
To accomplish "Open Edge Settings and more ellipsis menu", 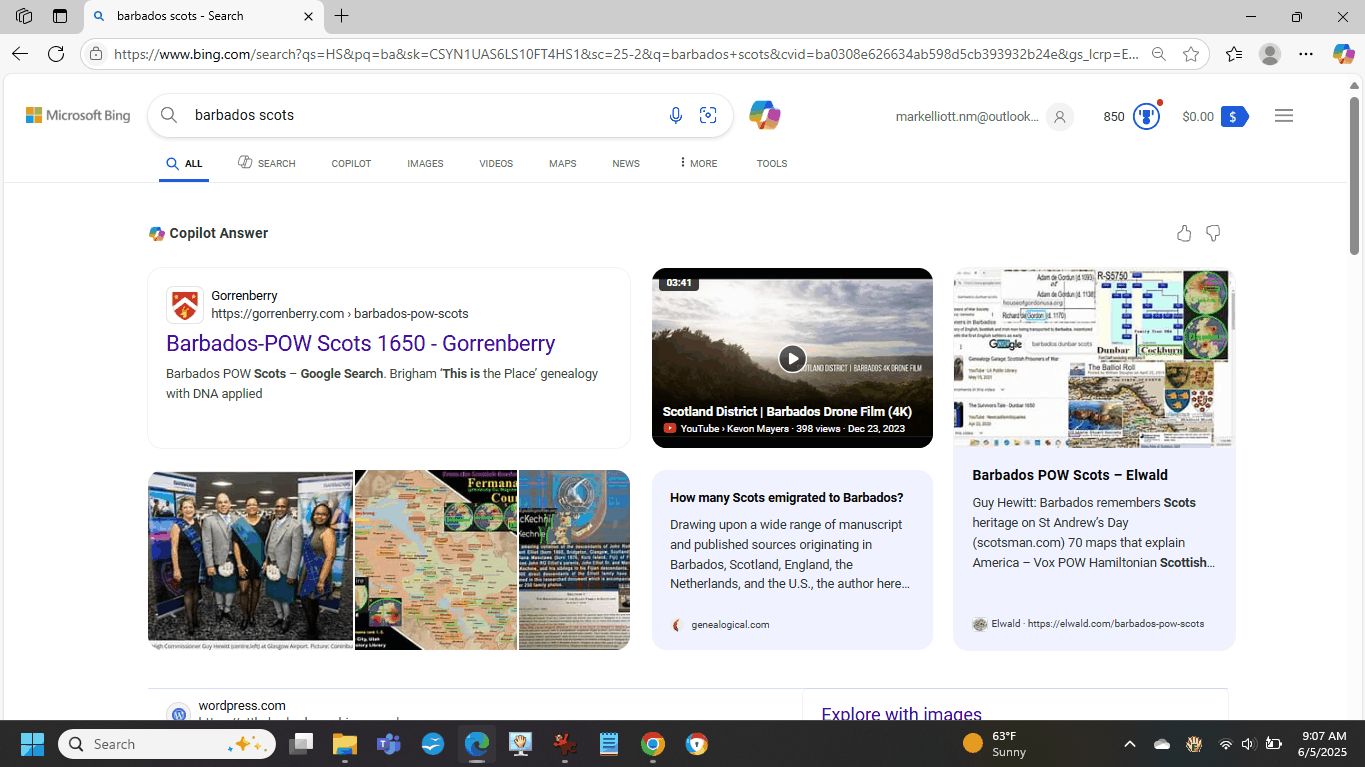I will click(1306, 54).
